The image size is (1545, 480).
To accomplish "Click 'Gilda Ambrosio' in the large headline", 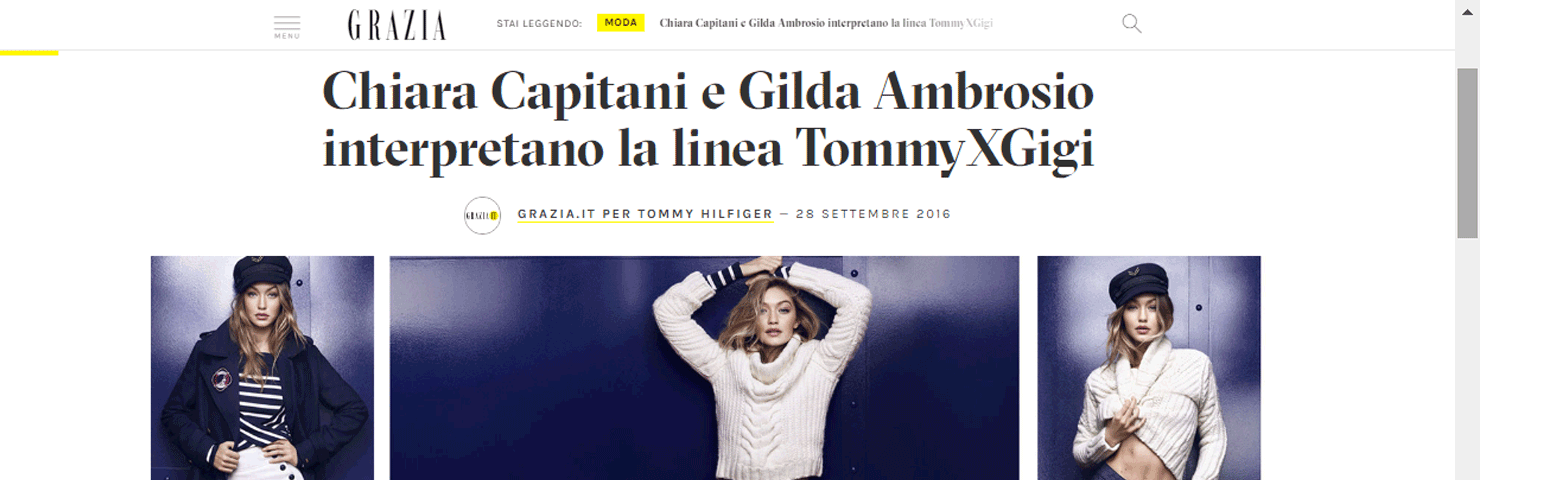I will pyautogui.click(x=916, y=91).
